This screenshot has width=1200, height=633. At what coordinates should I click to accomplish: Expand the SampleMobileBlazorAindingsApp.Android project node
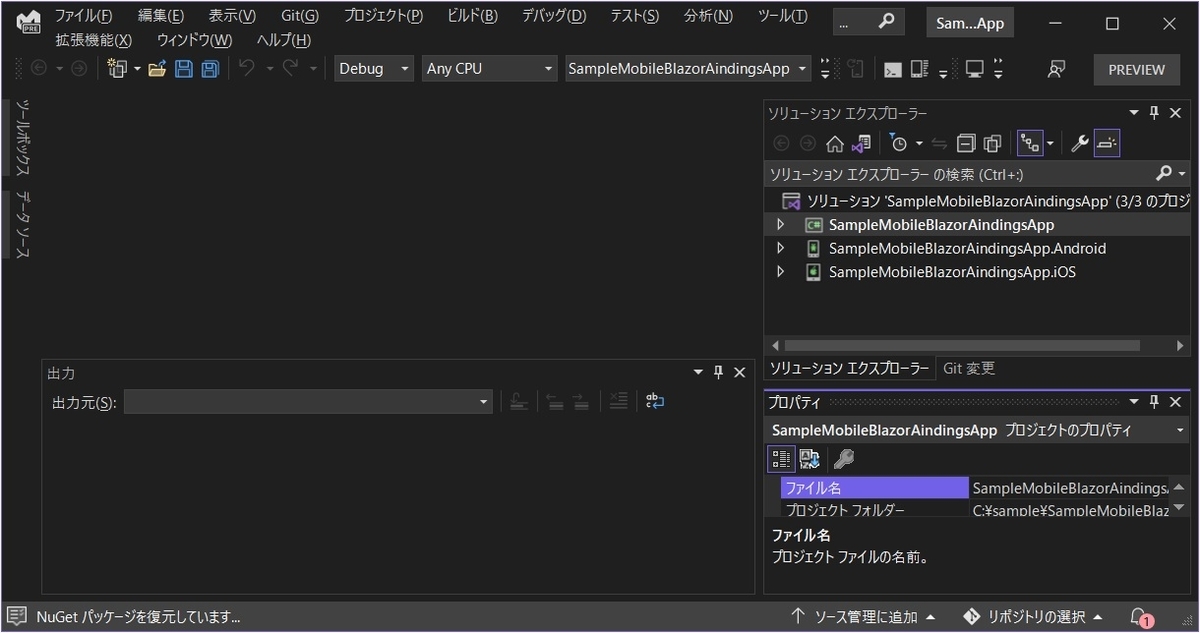(x=781, y=248)
